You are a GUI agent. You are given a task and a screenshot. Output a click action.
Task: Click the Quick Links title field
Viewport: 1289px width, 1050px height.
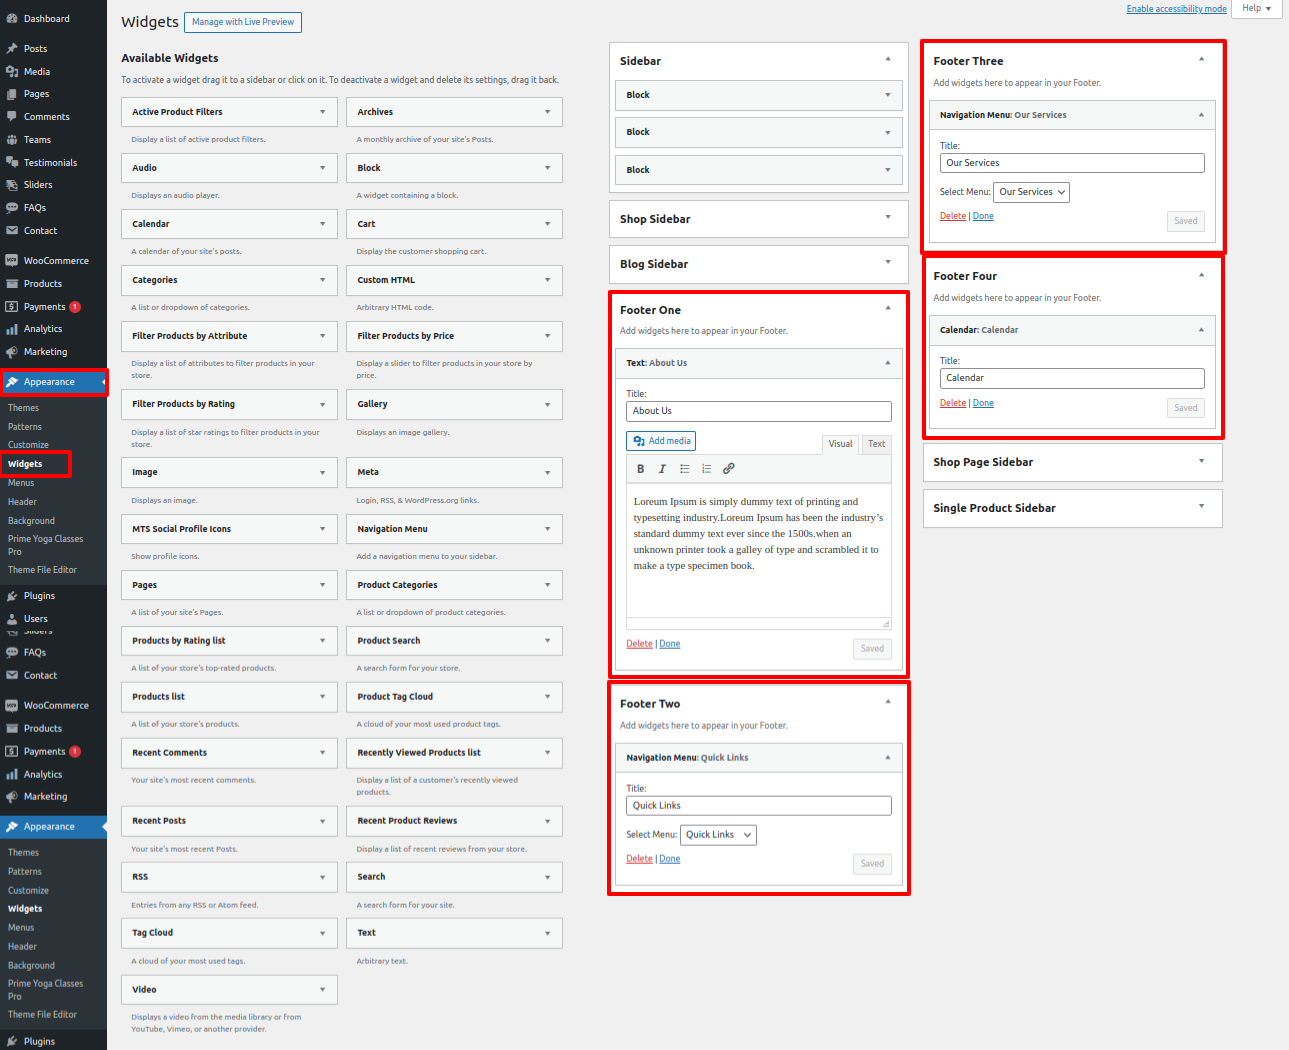759,806
